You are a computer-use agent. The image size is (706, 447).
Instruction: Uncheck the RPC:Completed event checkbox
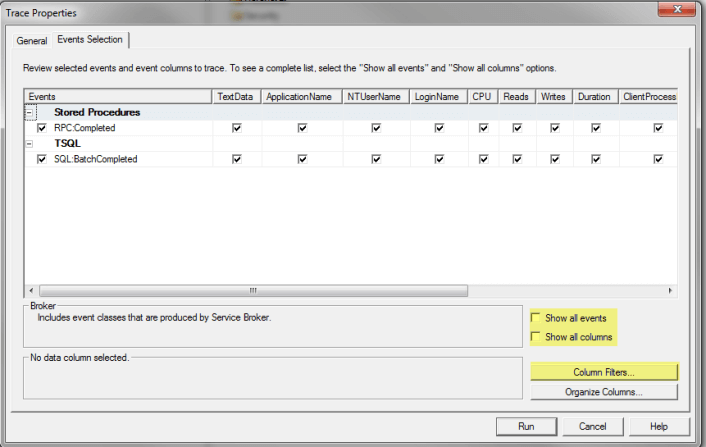(42, 128)
